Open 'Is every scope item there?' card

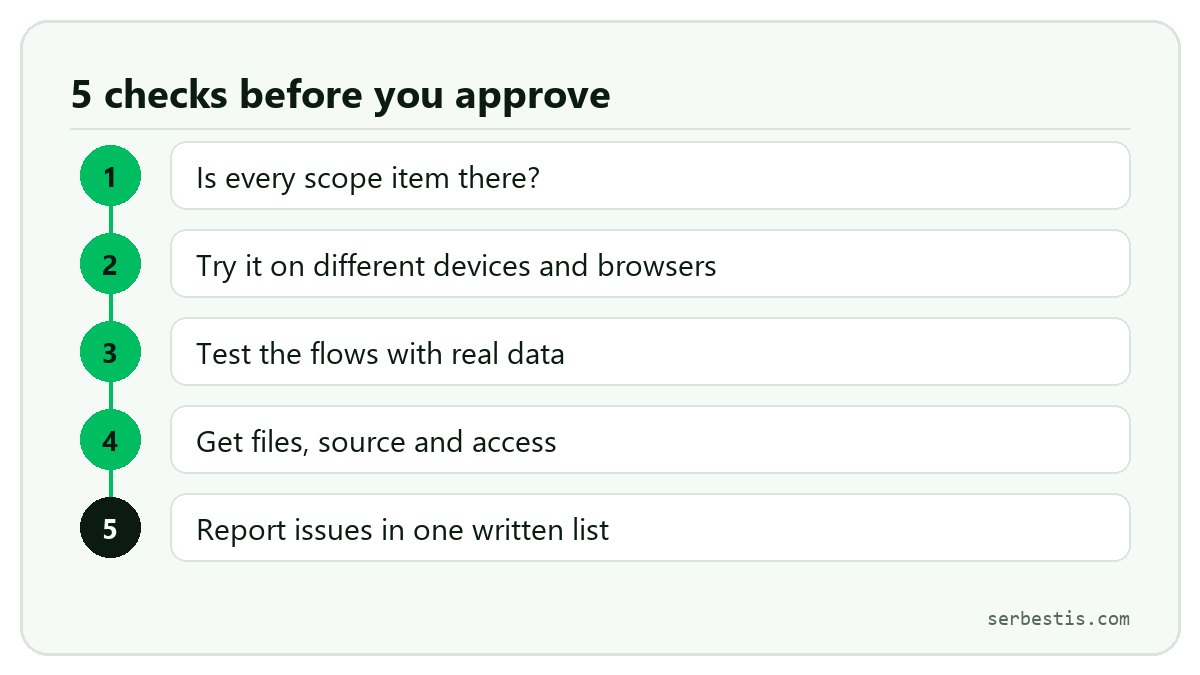coord(650,176)
